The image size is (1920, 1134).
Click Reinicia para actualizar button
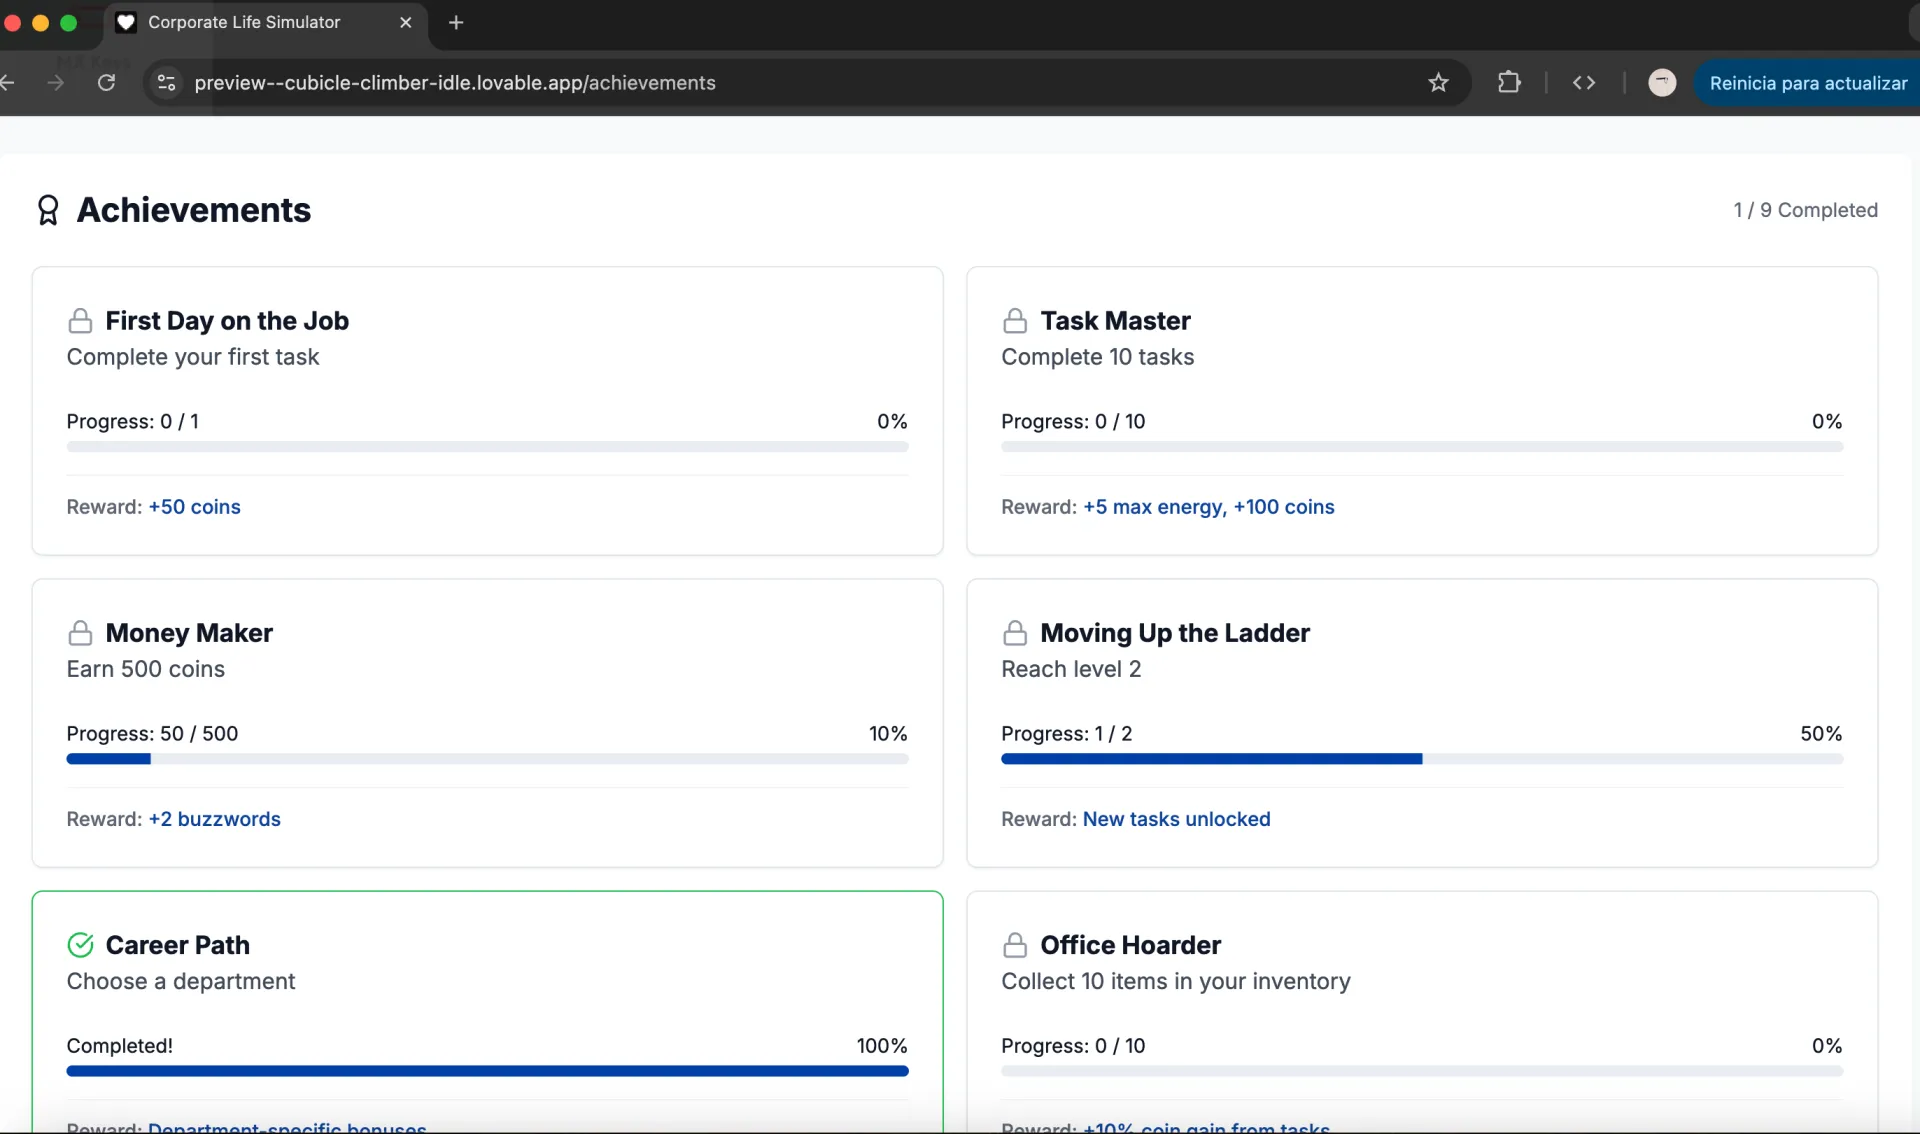pos(1807,83)
